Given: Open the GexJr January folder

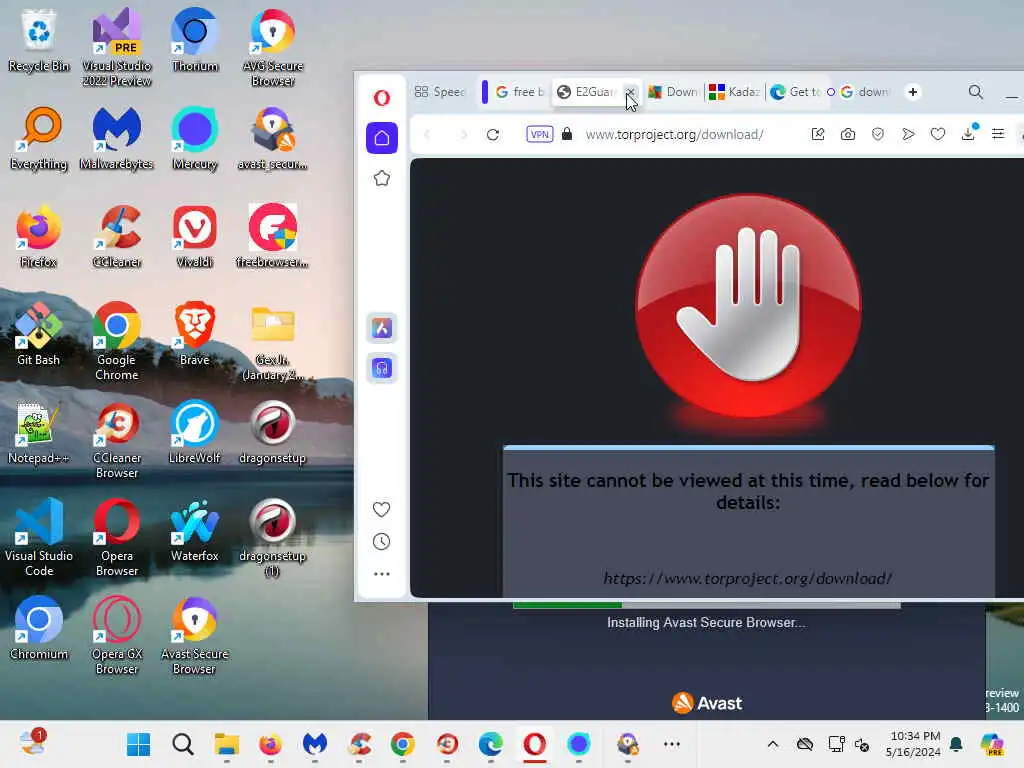Looking at the screenshot, I should [x=273, y=342].
